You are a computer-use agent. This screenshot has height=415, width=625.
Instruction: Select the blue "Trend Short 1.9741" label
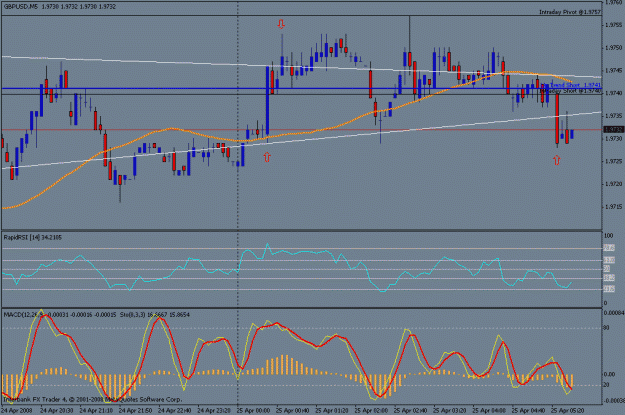576,85
